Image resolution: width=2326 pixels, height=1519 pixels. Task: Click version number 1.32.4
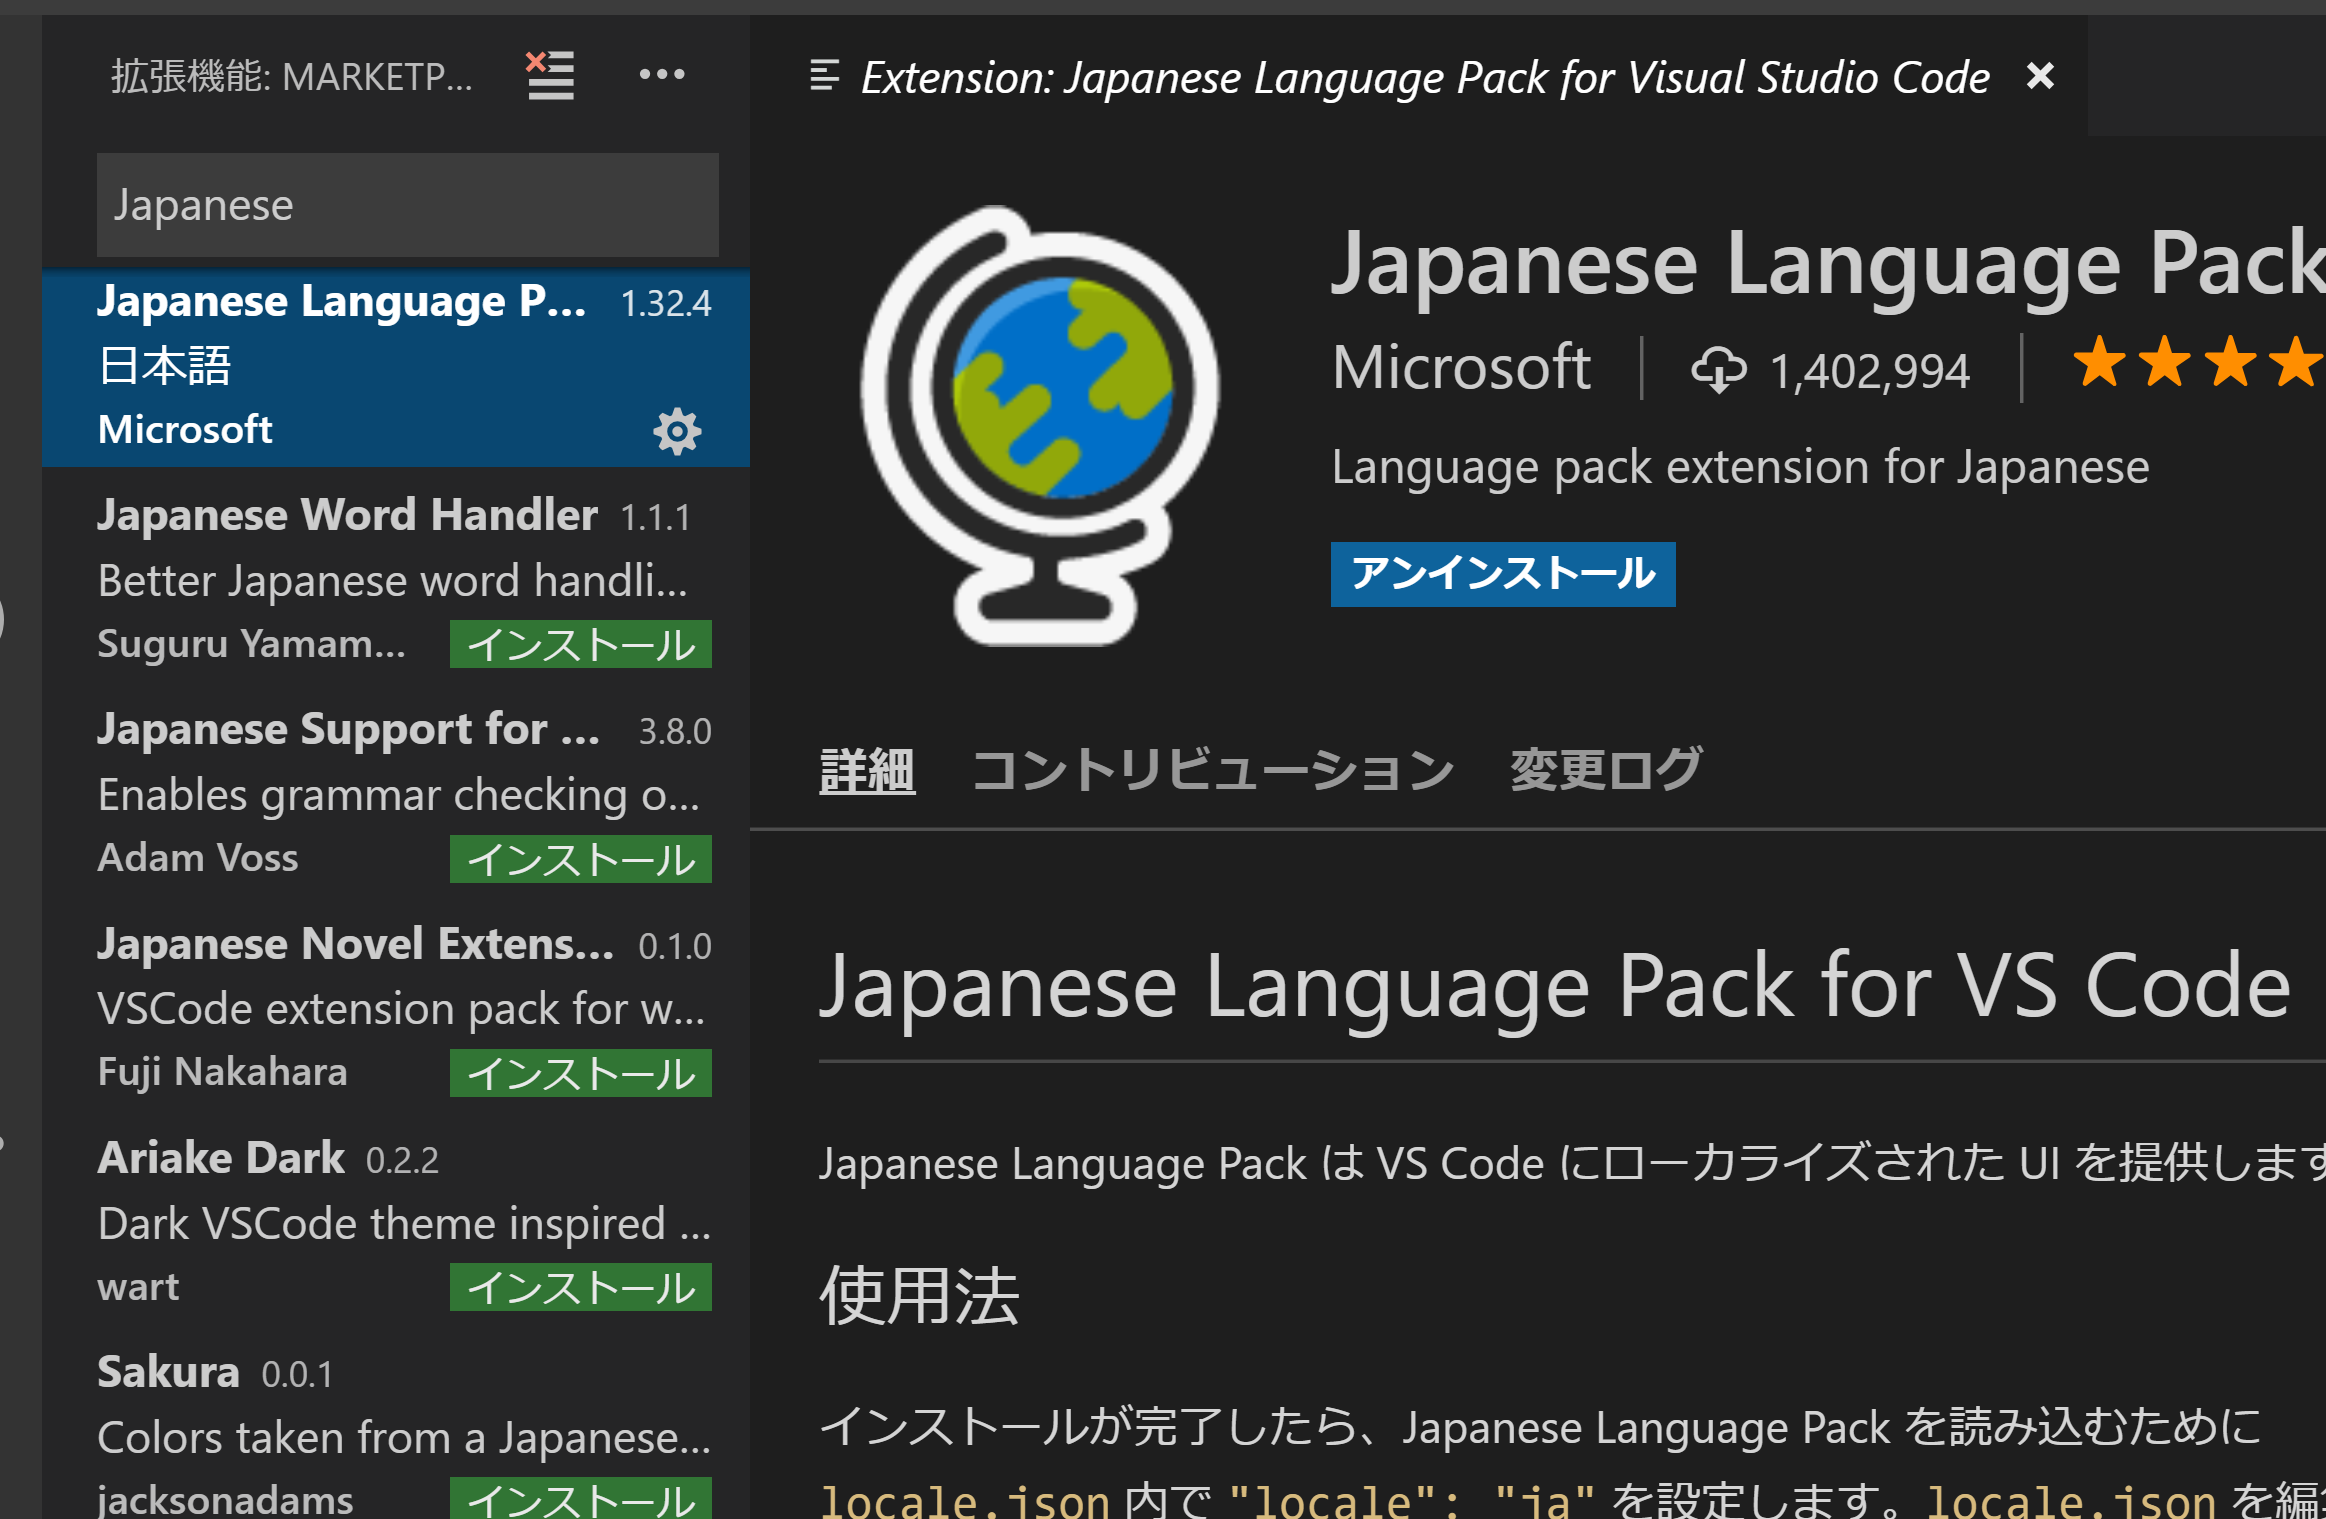pyautogui.click(x=666, y=303)
